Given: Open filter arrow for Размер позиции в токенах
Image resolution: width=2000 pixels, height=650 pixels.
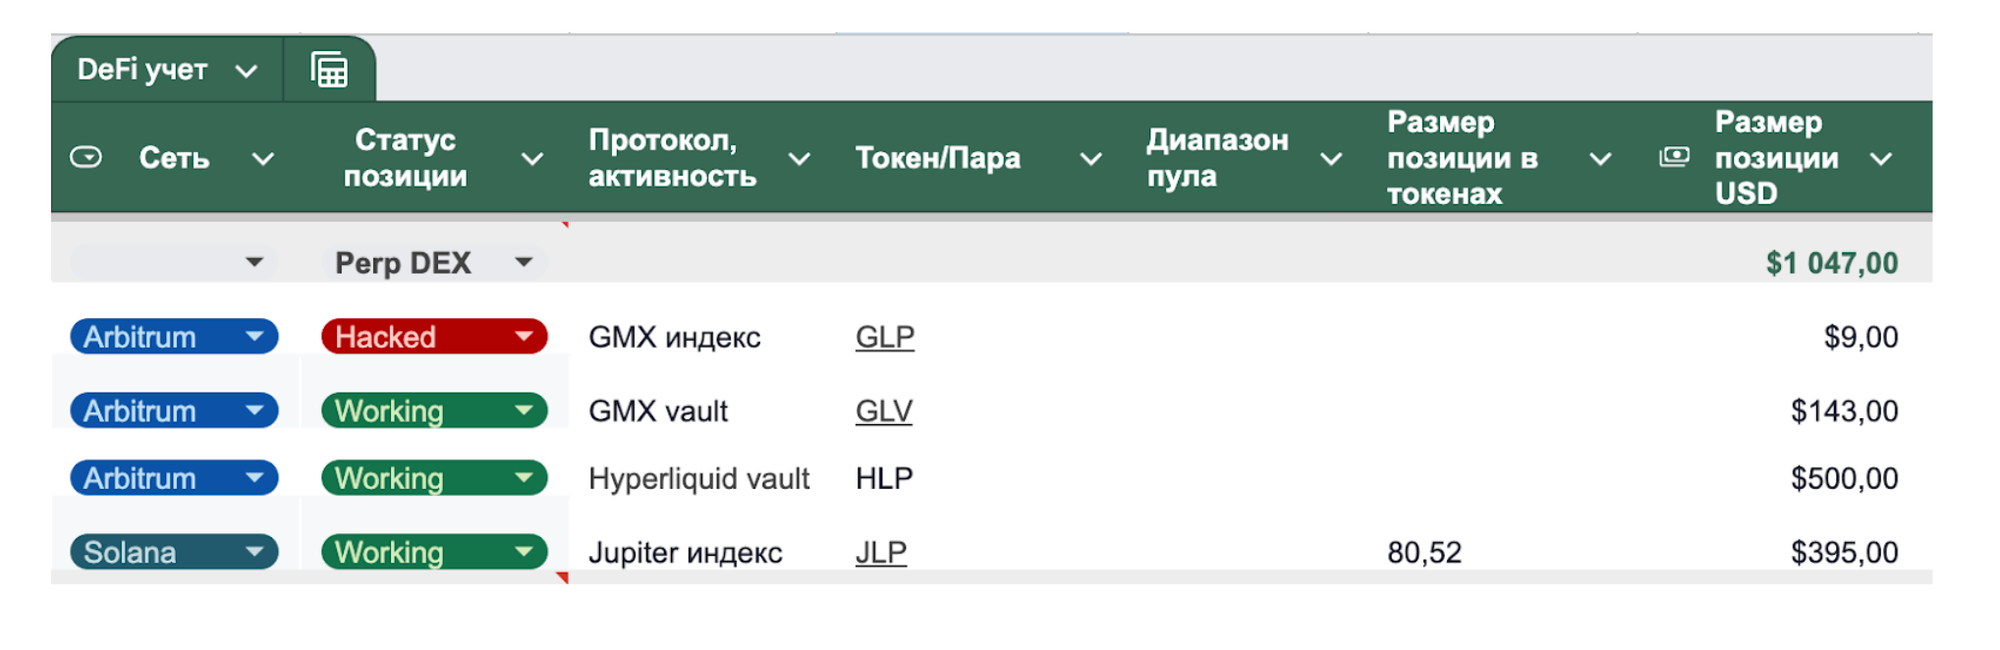Looking at the screenshot, I should (x=1600, y=159).
